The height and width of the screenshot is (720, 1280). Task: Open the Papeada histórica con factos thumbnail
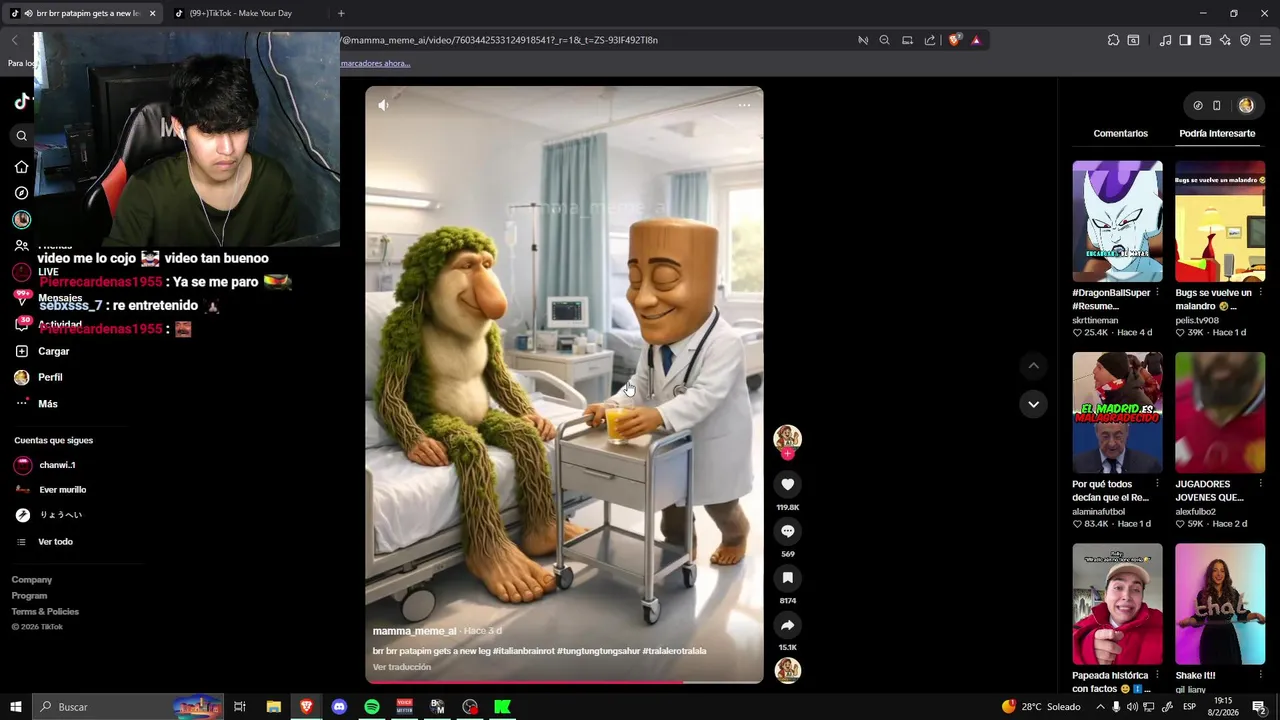click(x=1117, y=604)
